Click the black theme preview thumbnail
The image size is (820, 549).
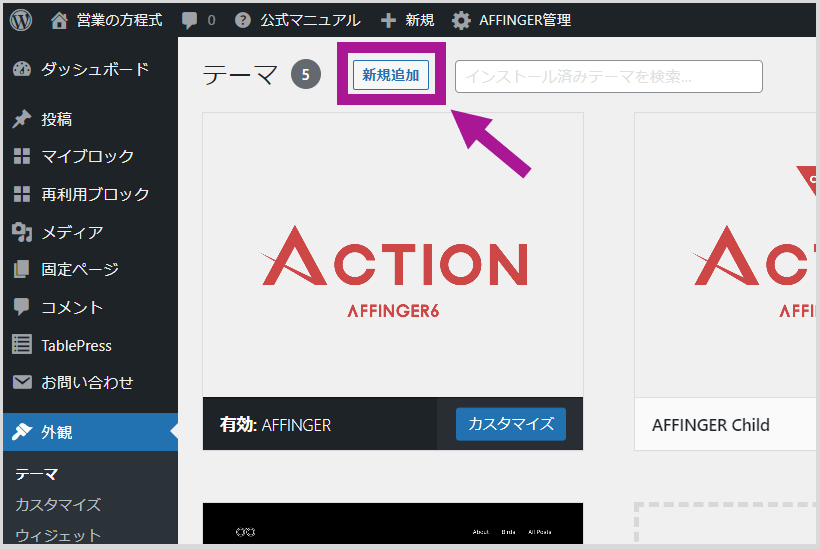(393, 523)
